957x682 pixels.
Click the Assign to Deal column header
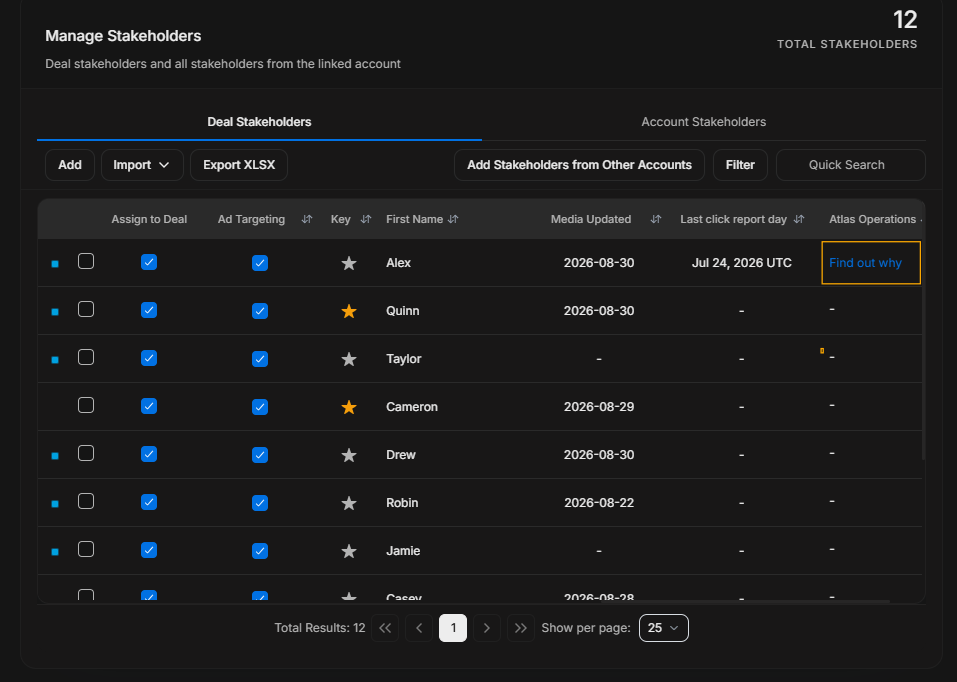click(149, 219)
